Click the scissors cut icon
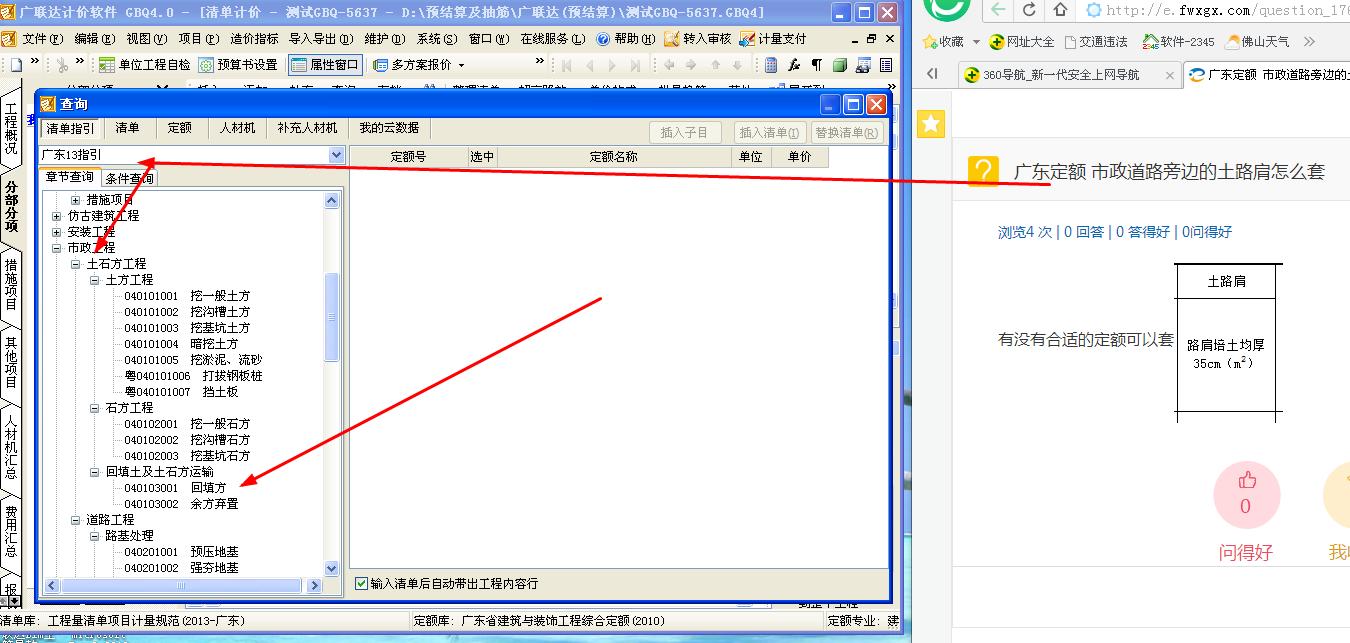 [62, 65]
